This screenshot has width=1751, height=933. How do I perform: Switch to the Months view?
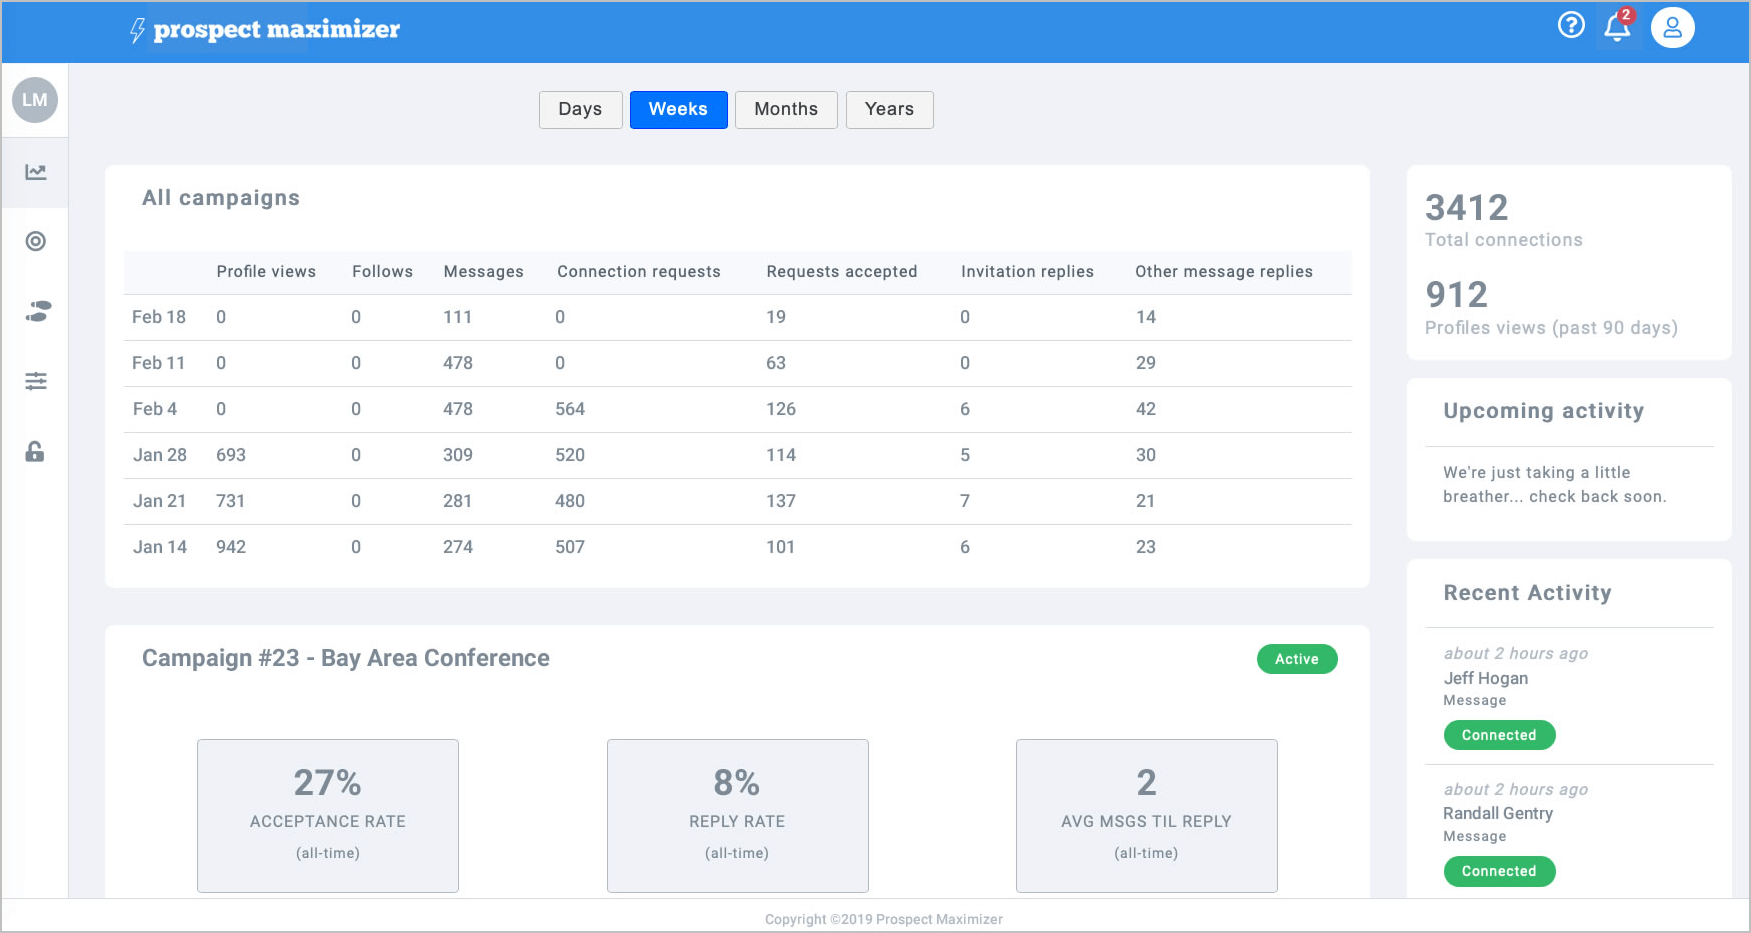click(x=786, y=109)
